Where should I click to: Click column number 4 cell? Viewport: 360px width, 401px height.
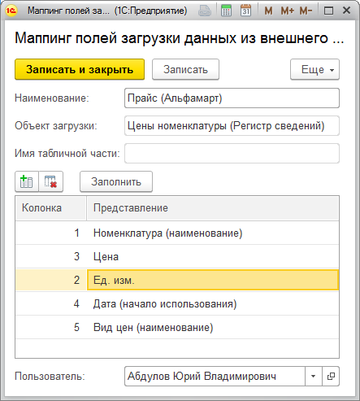point(51,304)
